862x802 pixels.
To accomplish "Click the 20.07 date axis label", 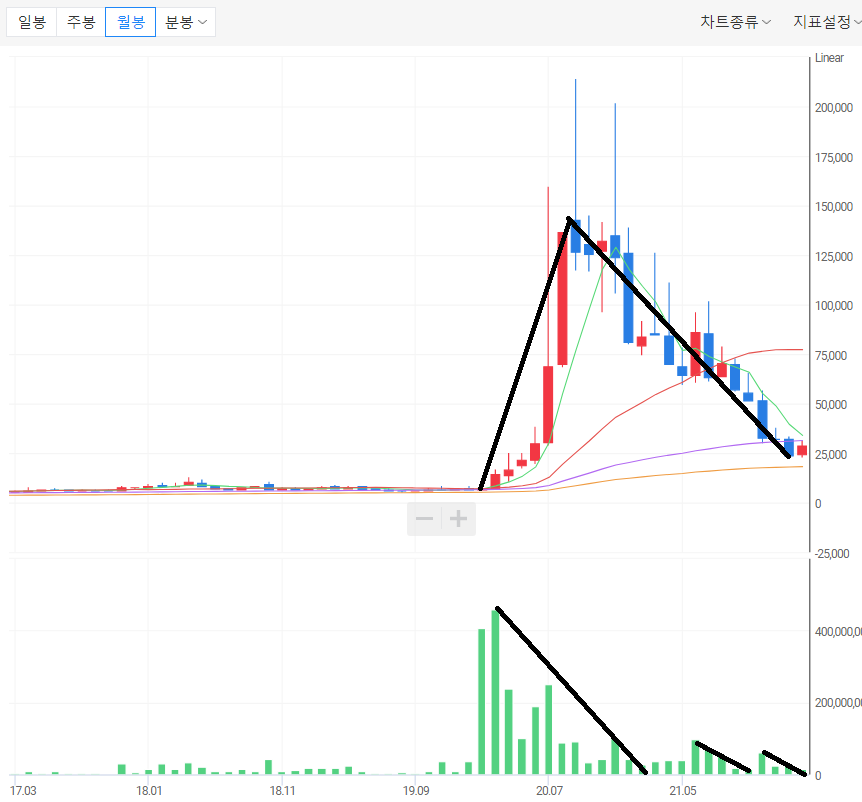I will pos(549,790).
